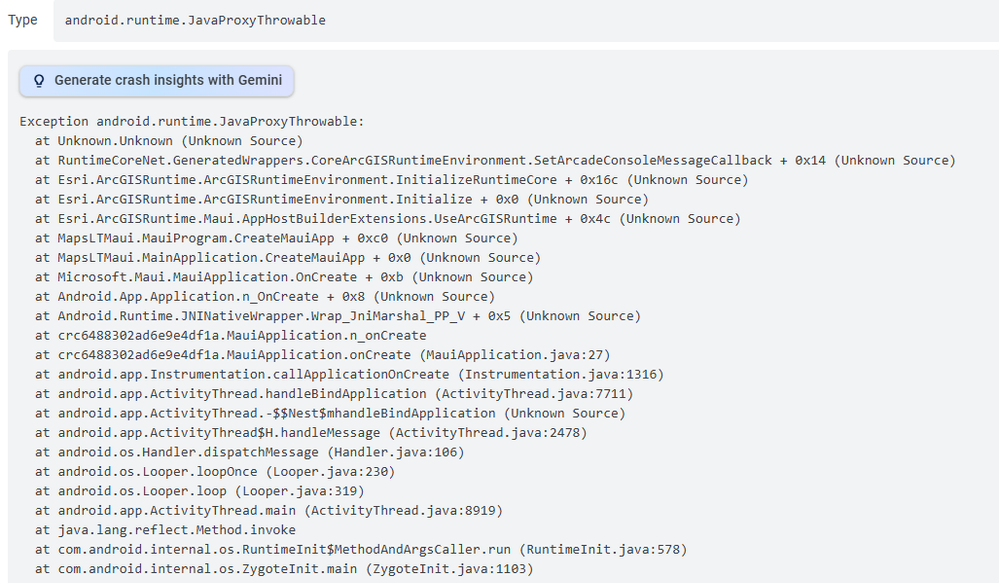Viewport: 999px width, 583px height.
Task: Click the 'Exception android.runtime.JavaProxyThrowable:' header line
Action: click(x=192, y=122)
